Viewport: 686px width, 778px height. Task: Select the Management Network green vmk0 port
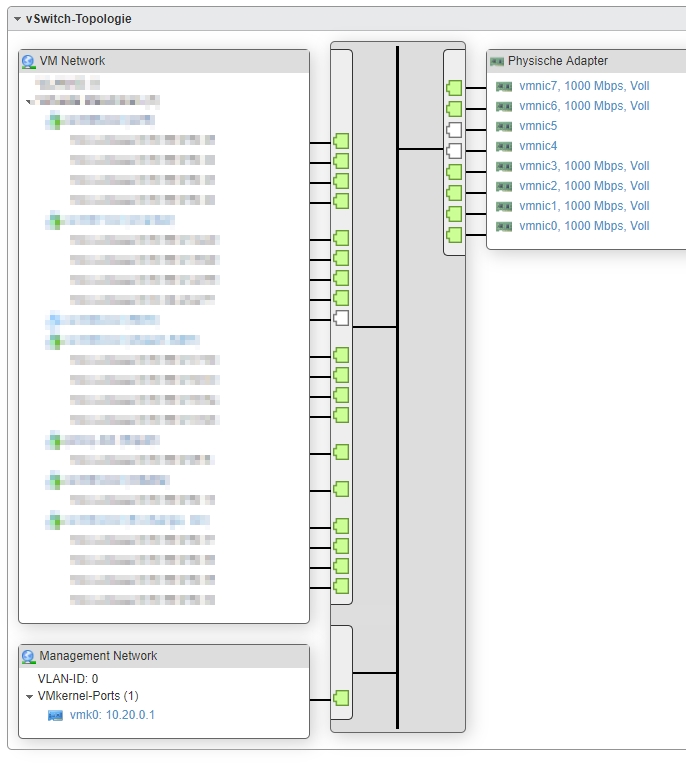coord(341,698)
